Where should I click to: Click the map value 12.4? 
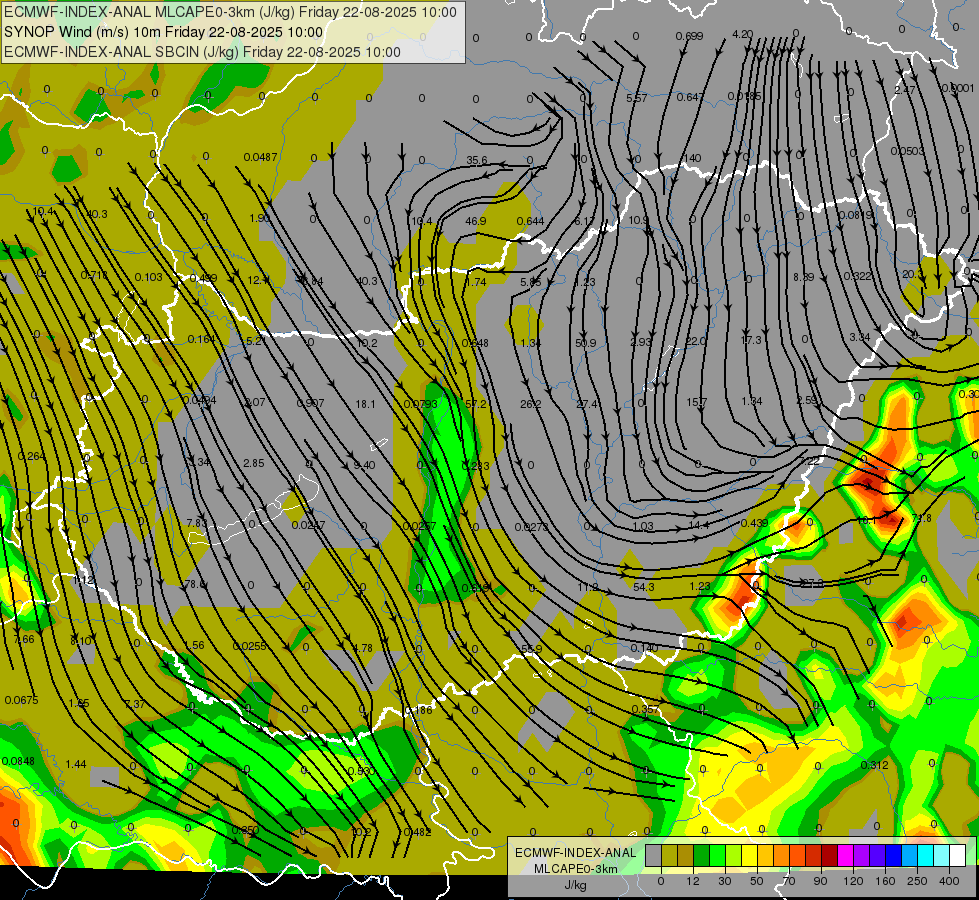[x=258, y=280]
